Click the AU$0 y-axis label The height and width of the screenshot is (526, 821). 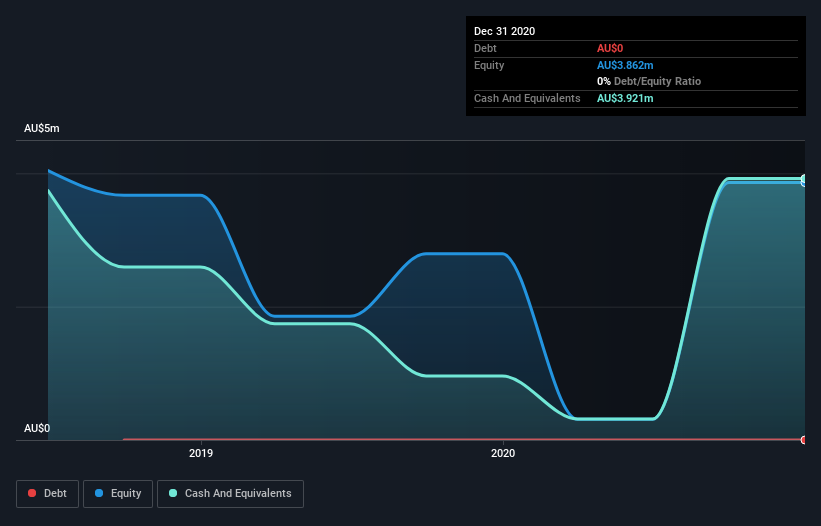tap(37, 429)
